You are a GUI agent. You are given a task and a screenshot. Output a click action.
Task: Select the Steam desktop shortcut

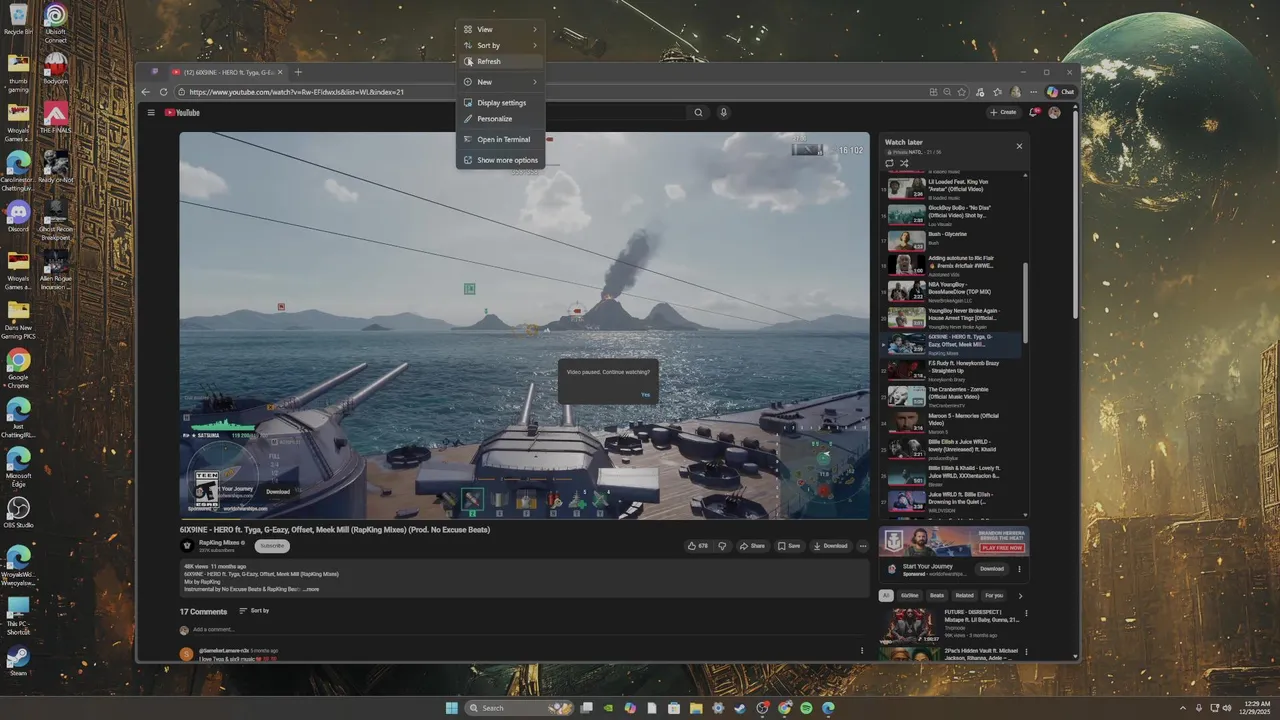click(x=18, y=661)
